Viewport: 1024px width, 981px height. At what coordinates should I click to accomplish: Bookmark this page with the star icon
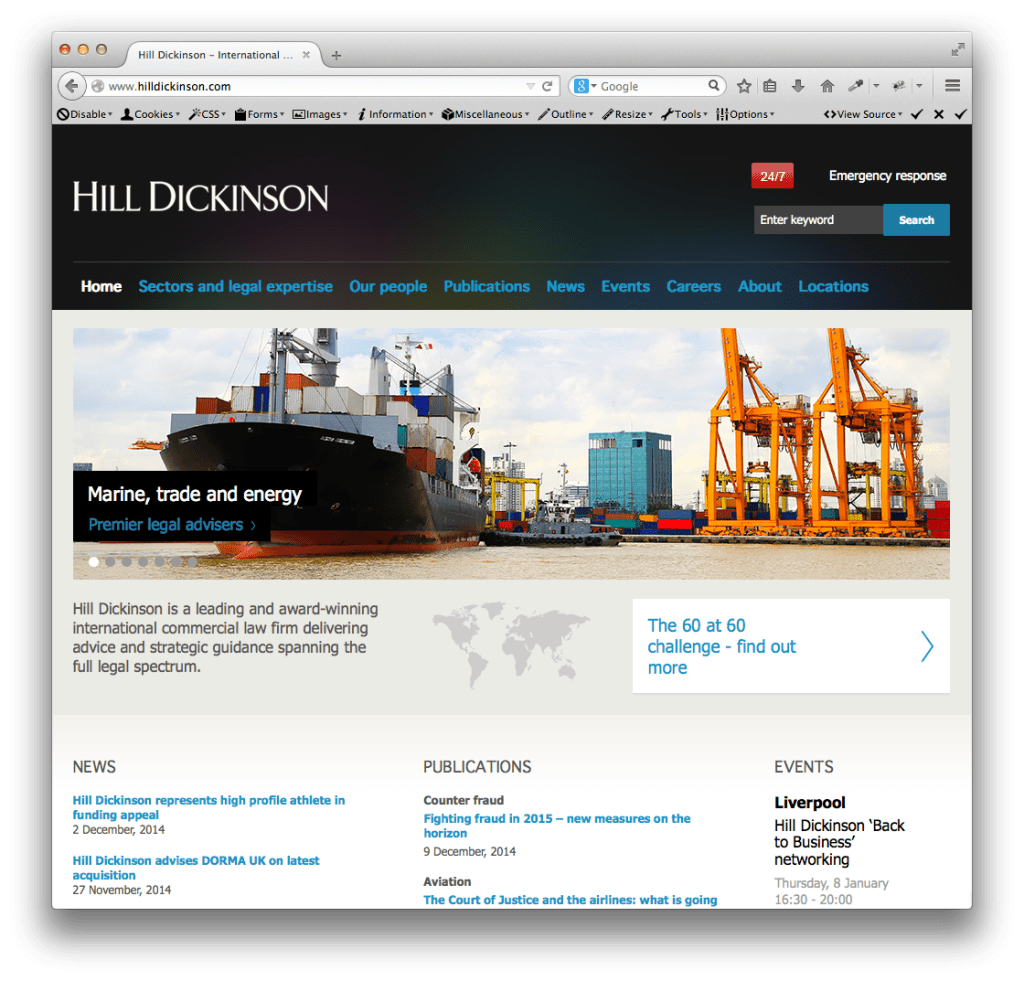(743, 86)
